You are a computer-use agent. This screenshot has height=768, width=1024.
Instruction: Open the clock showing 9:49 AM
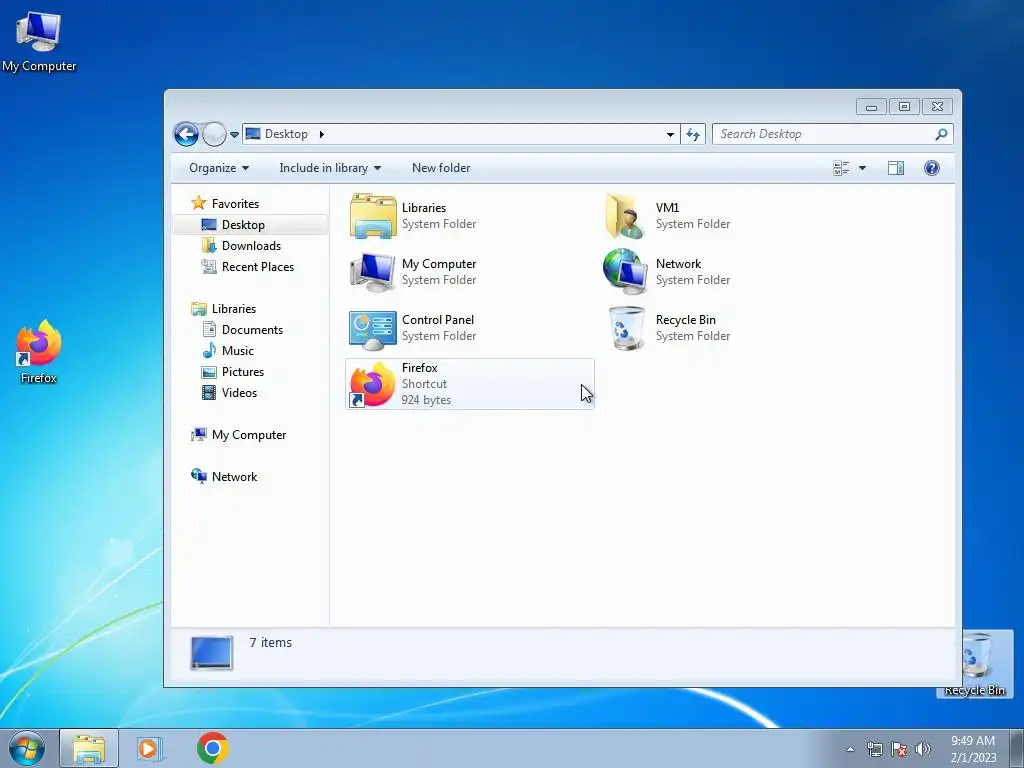pos(973,749)
